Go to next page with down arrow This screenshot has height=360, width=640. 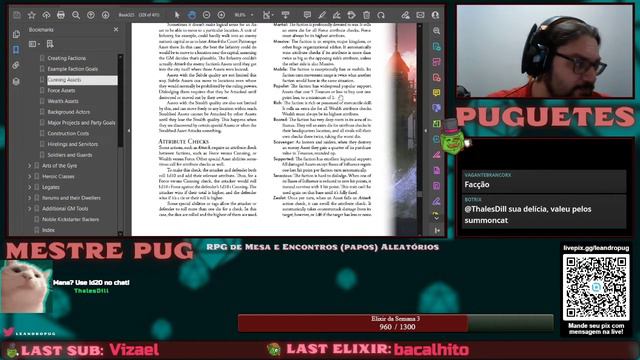click(x=105, y=15)
